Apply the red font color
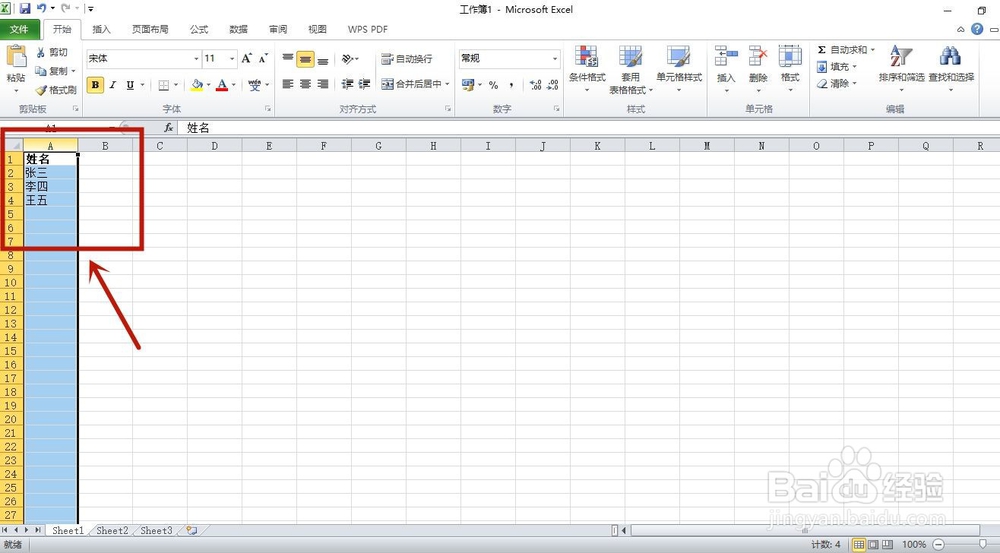 (221, 84)
